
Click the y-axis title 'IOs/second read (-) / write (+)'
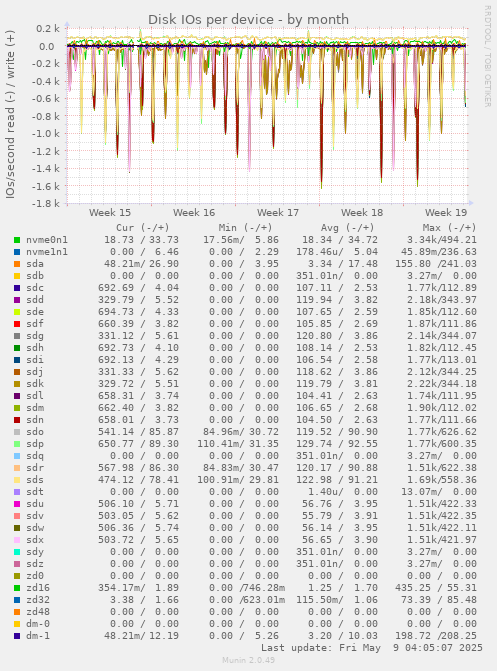point(10,114)
